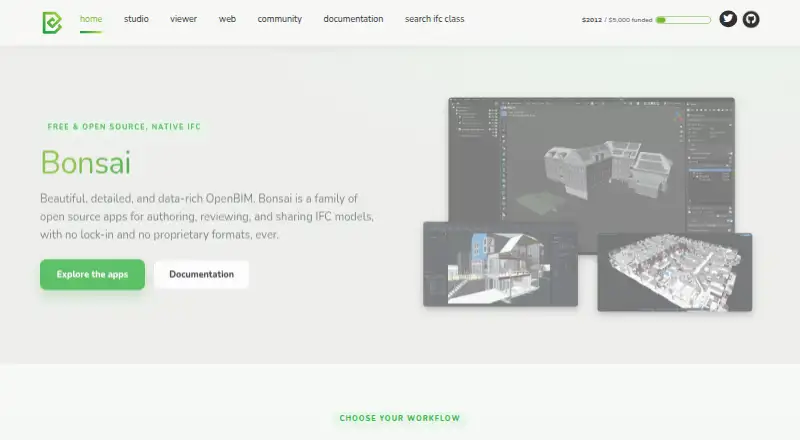Screen dimensions: 800x440
Task: Click FREE & OPEN SOURCE, NATIVE IFC label
Action: [x=124, y=127]
